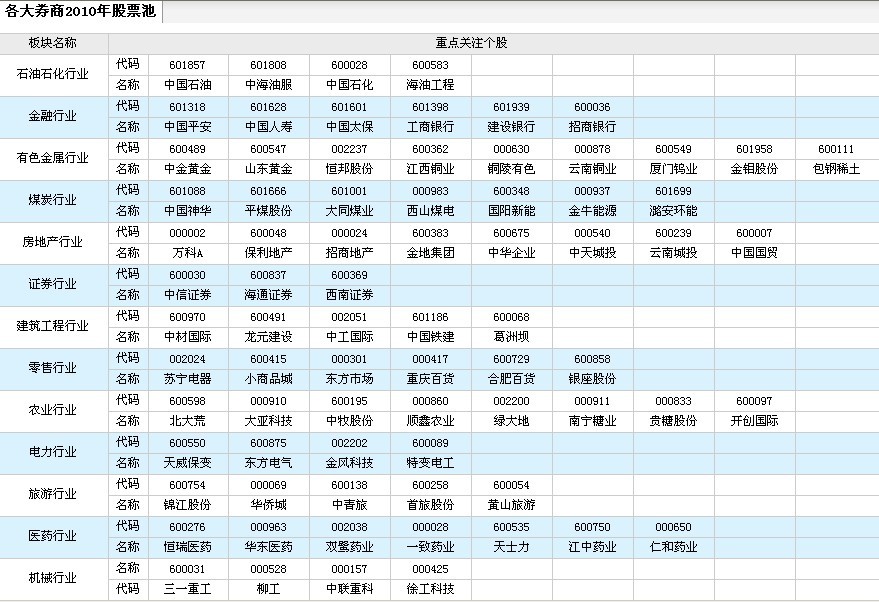
Task: Click stock name 中国神华
Action: 188,211
